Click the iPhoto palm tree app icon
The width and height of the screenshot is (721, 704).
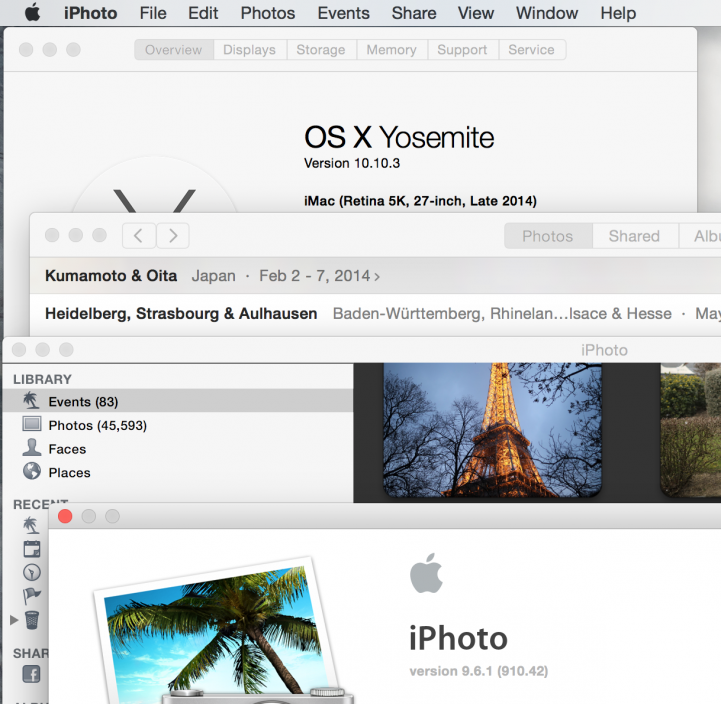pos(221,631)
